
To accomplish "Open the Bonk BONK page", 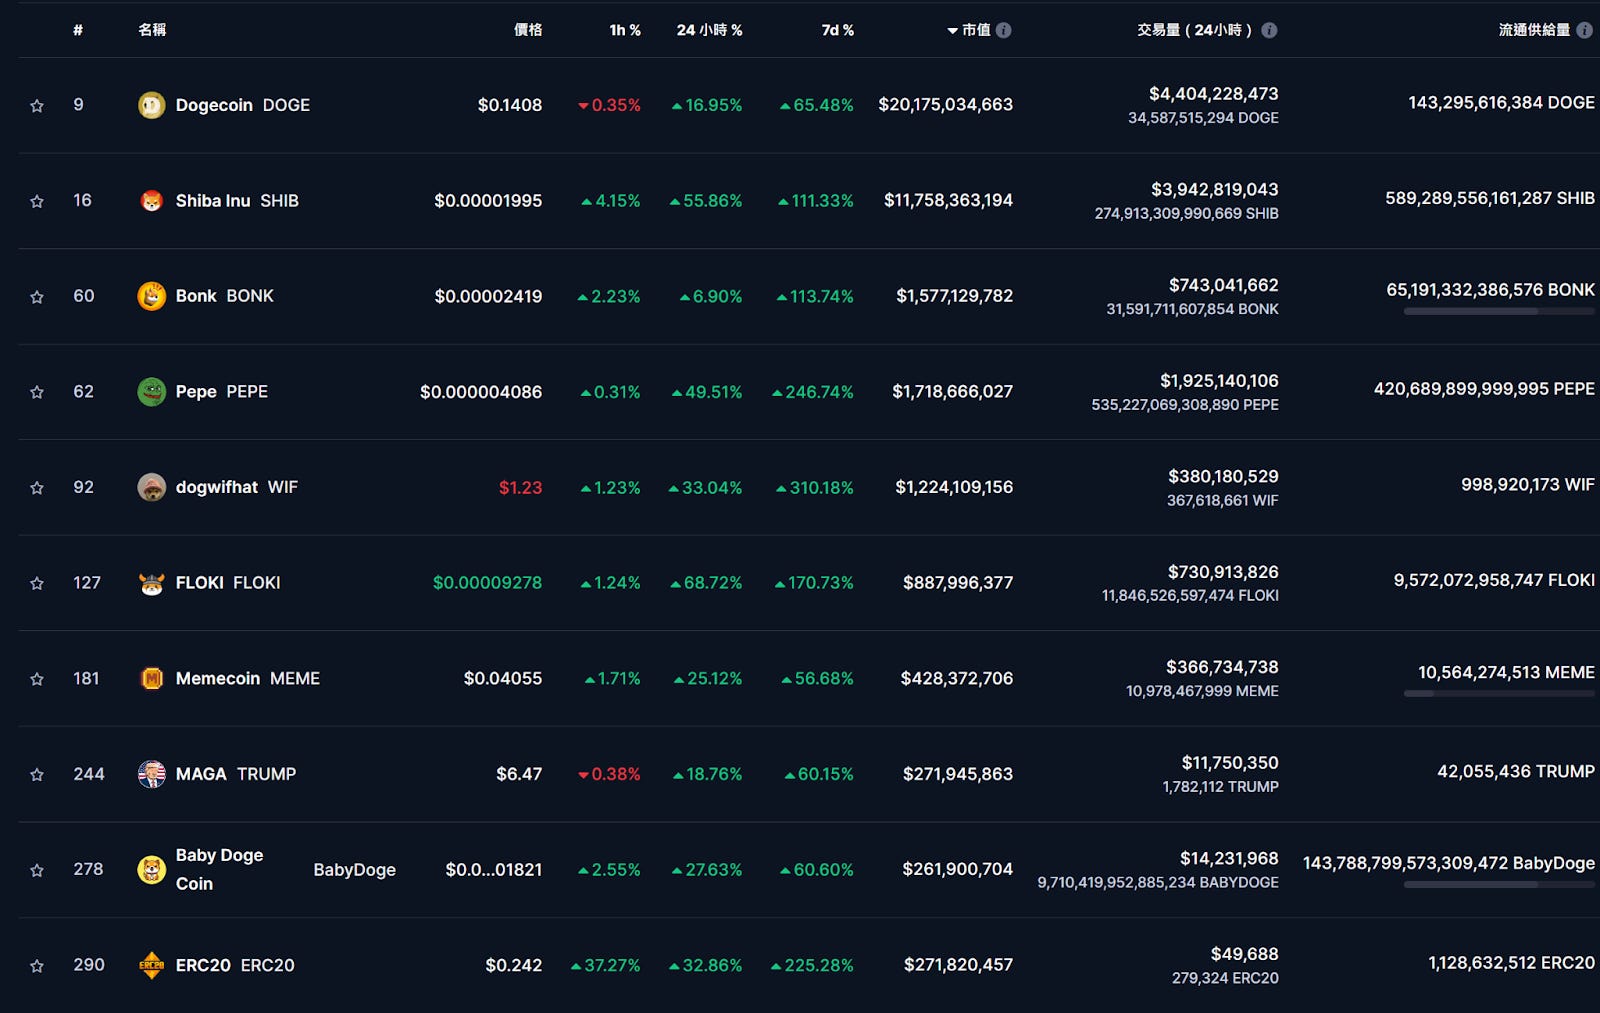I will [225, 296].
